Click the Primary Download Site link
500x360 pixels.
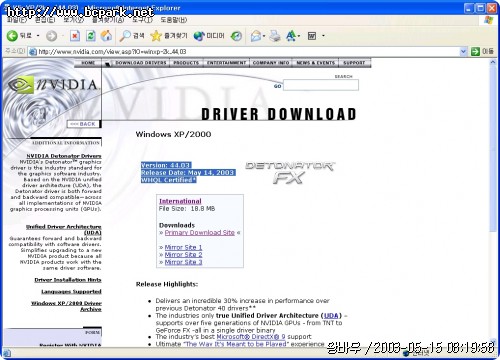(200, 232)
